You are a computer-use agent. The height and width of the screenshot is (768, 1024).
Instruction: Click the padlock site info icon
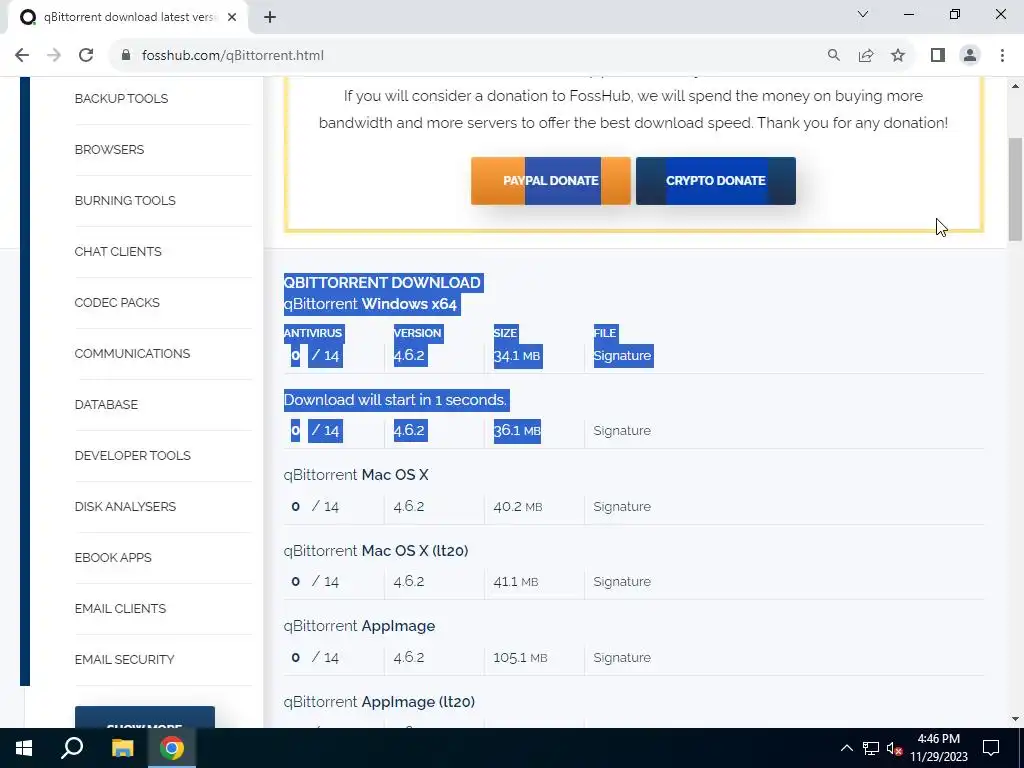click(x=126, y=56)
